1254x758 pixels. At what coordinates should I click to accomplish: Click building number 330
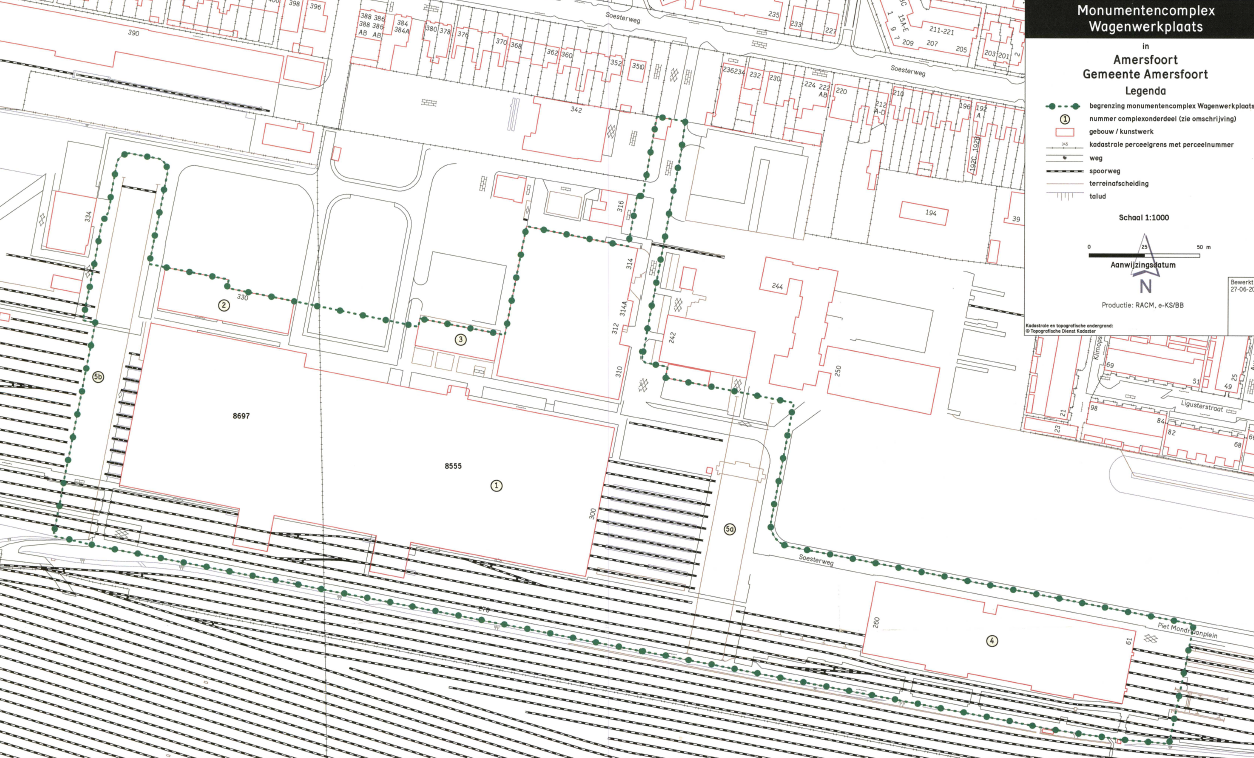pos(242,299)
